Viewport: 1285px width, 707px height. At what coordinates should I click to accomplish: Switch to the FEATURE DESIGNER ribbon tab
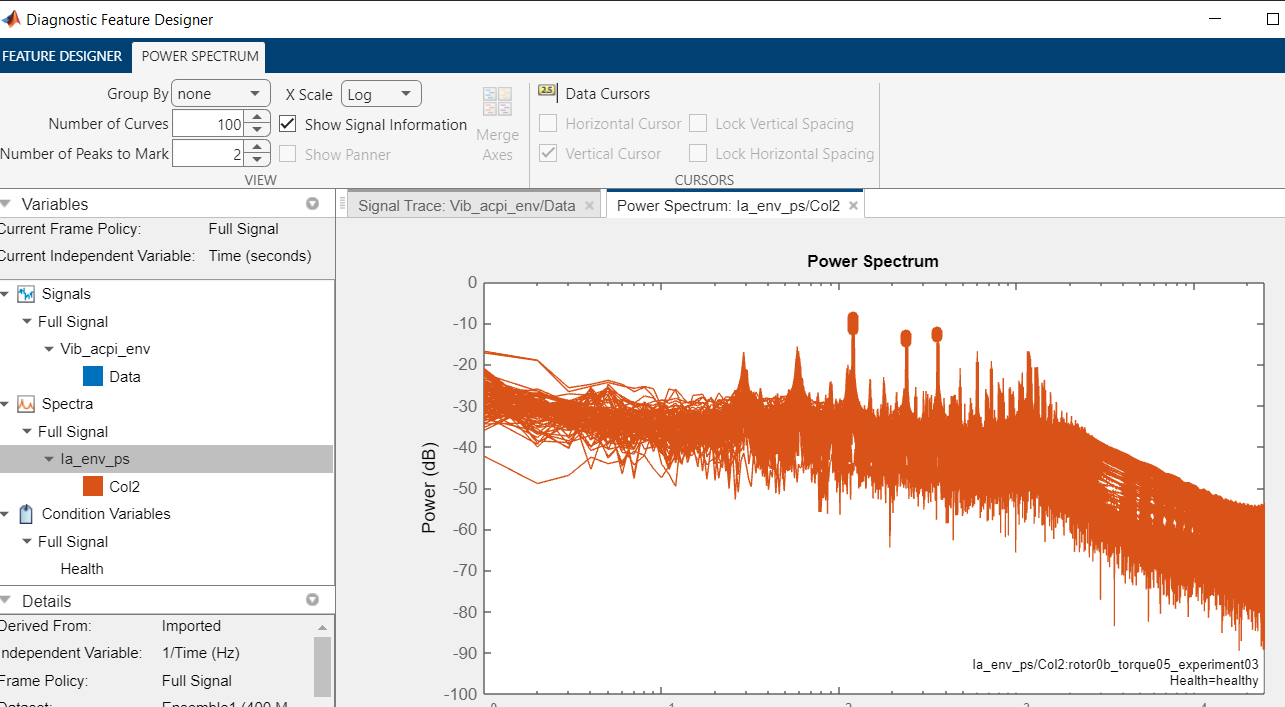point(62,56)
